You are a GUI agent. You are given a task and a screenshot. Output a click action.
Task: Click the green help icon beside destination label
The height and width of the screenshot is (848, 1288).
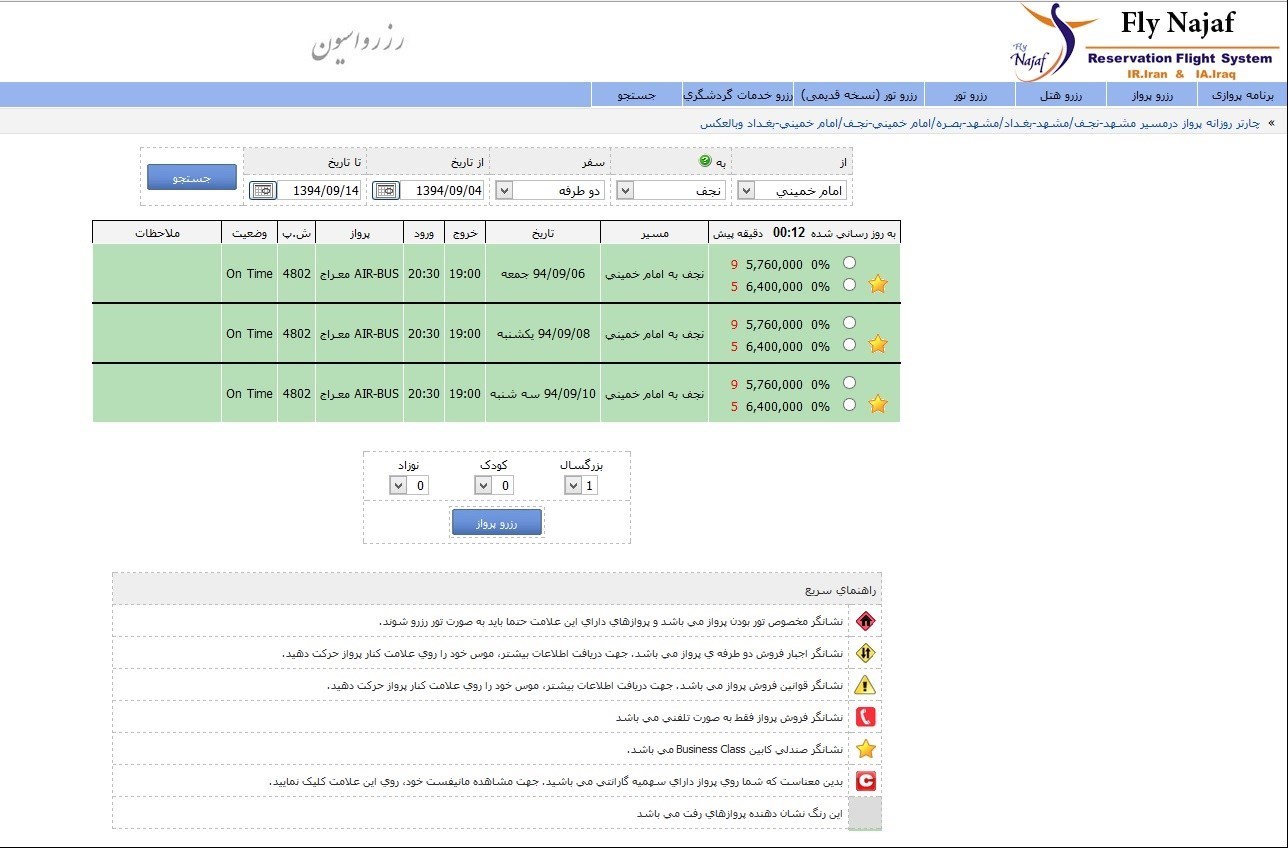coord(704,161)
